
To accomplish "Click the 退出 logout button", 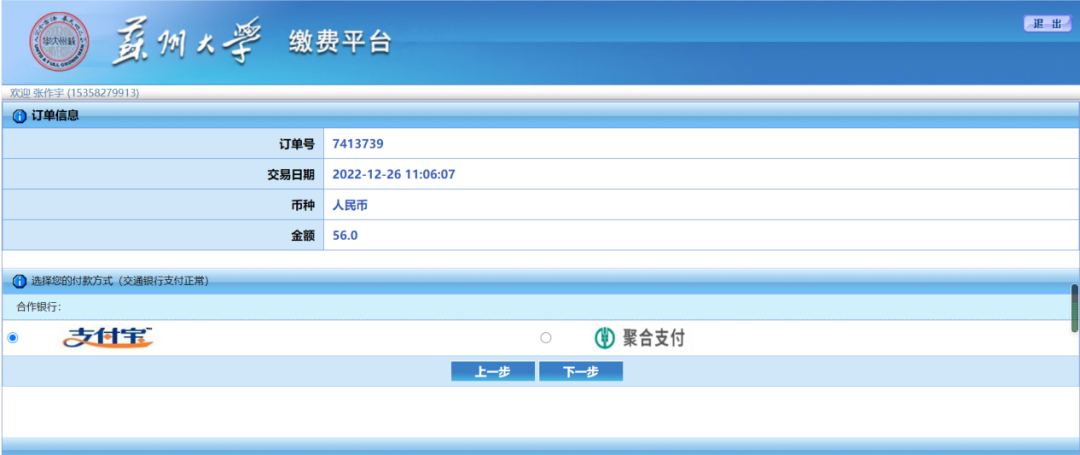I will pos(1047,23).
